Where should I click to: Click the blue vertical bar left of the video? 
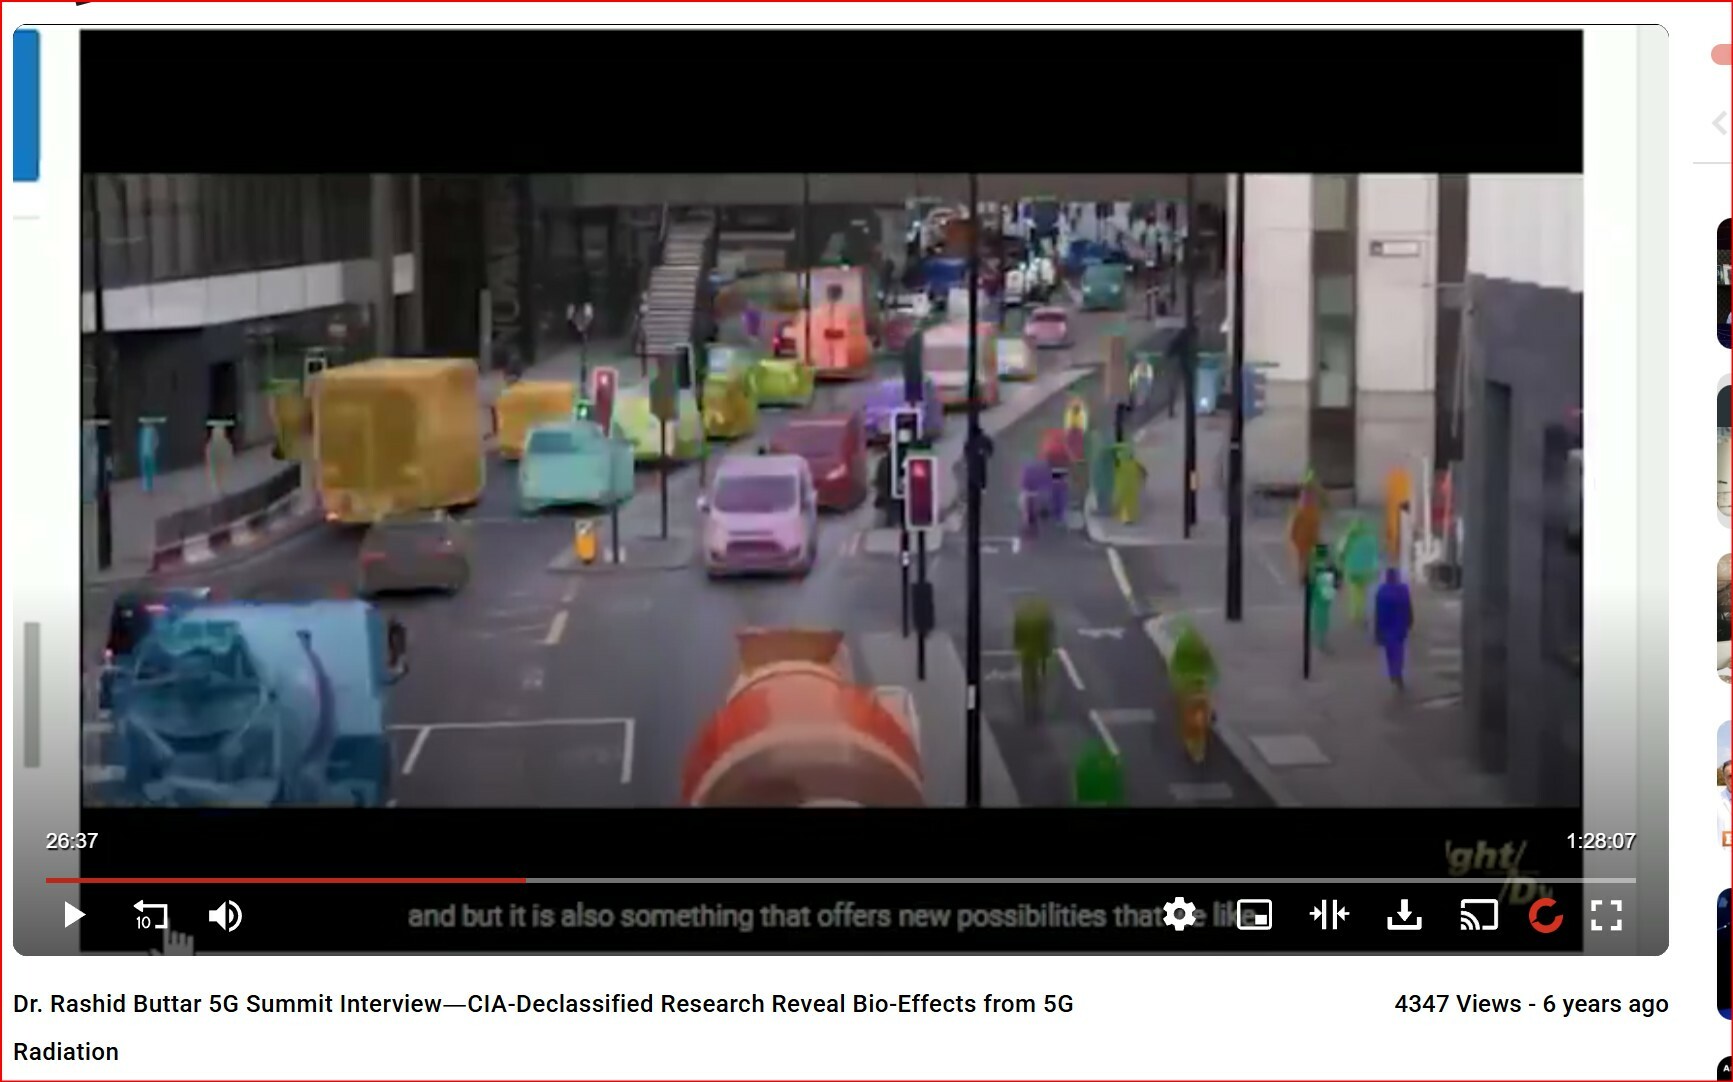[27, 105]
